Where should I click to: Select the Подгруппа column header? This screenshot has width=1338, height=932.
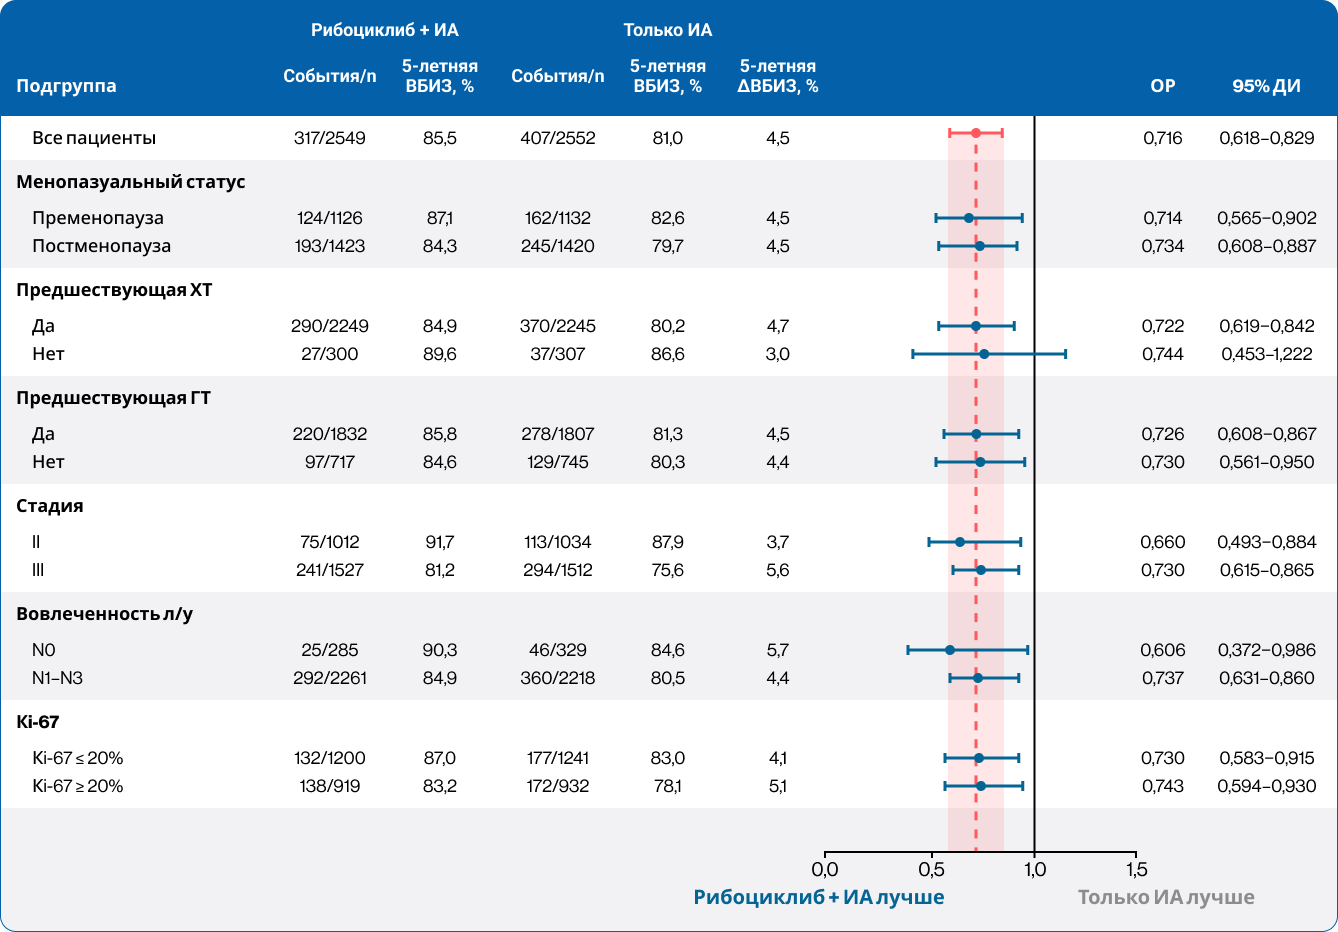click(66, 86)
